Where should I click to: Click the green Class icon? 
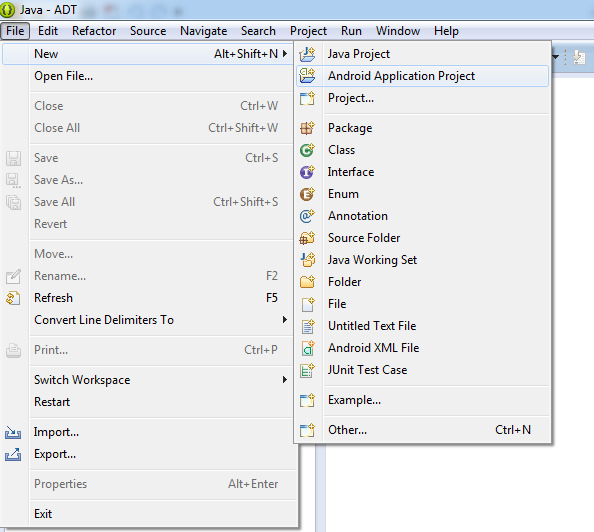307,150
